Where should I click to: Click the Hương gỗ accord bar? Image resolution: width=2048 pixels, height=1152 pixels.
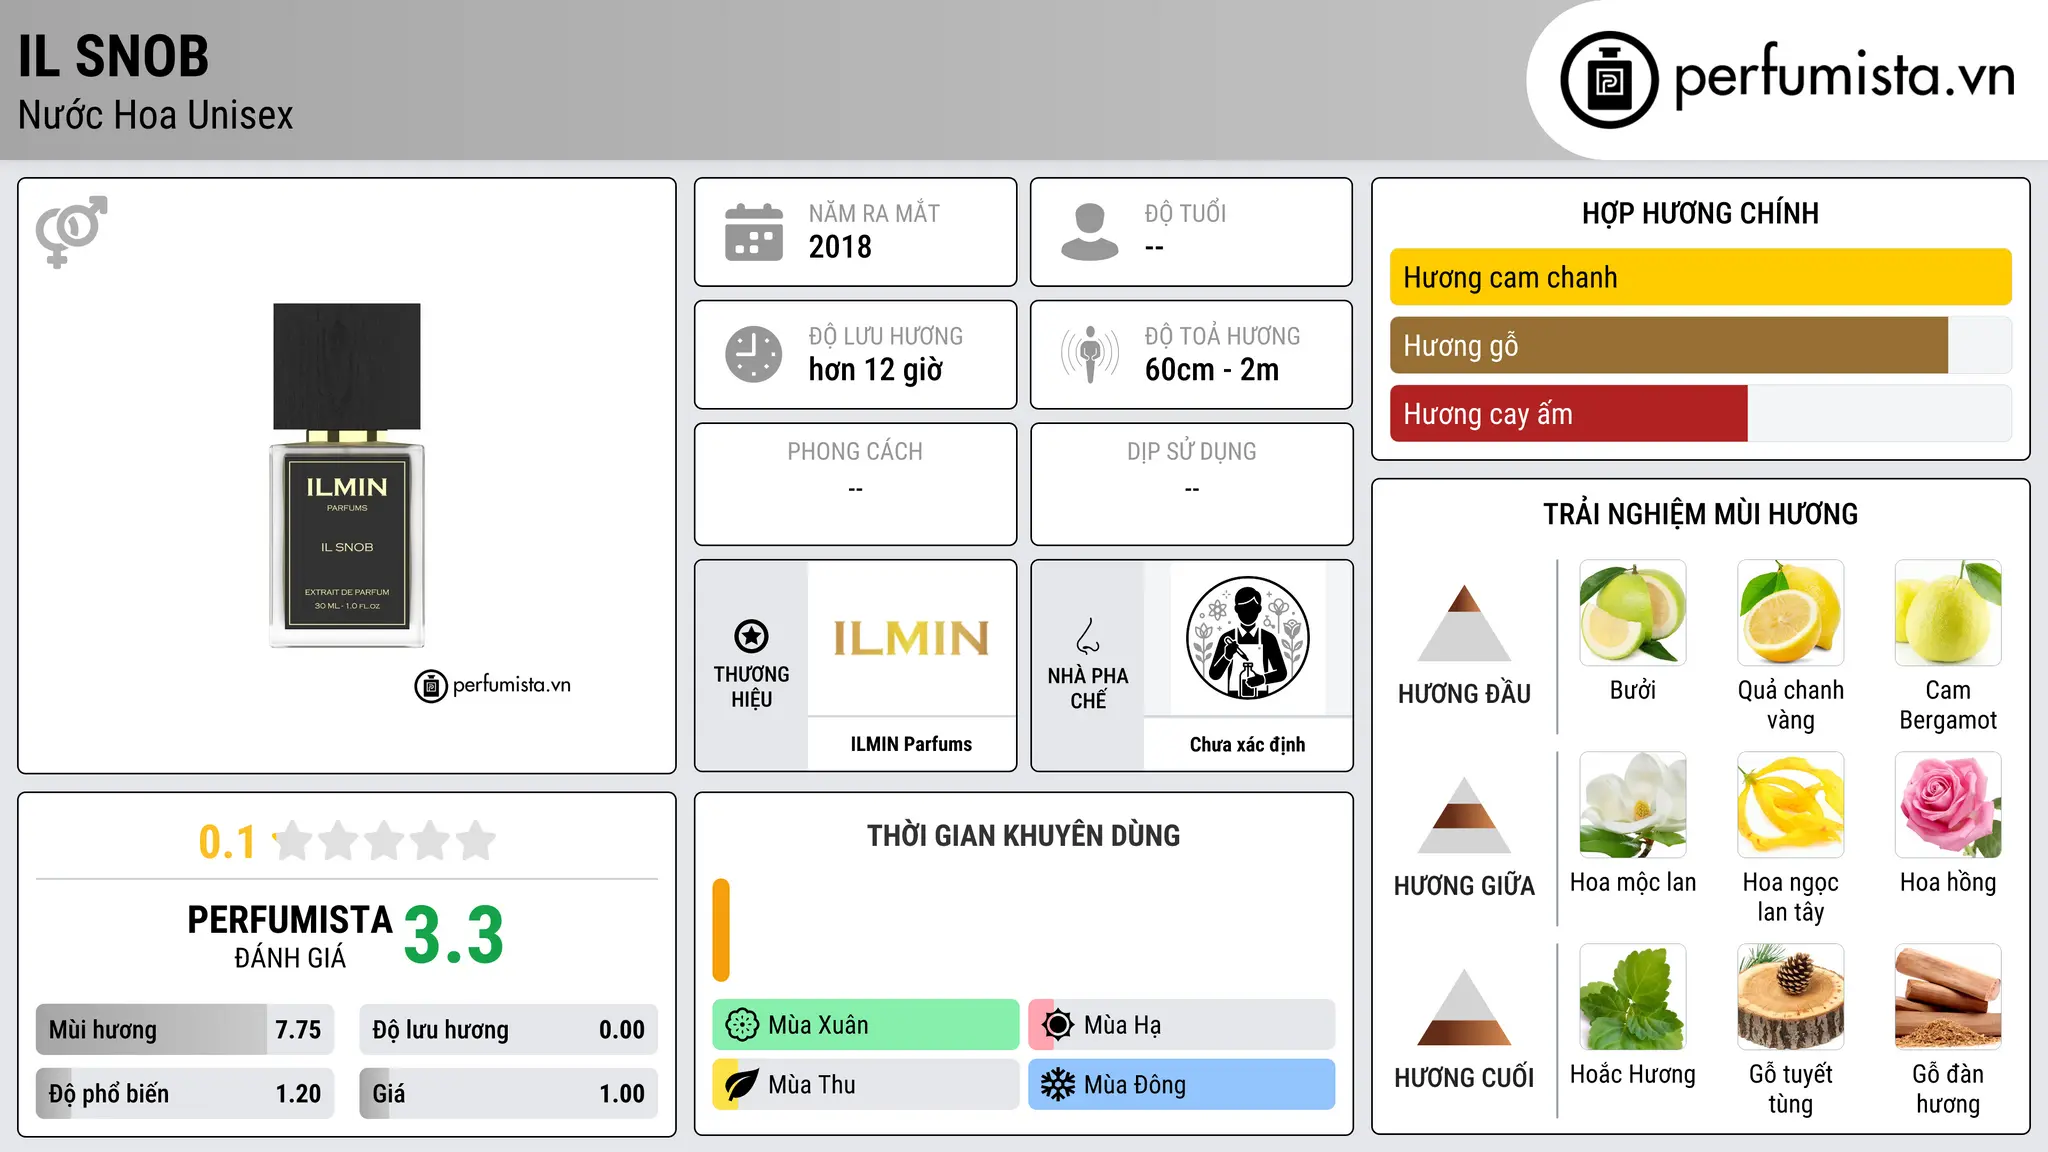1700,345
